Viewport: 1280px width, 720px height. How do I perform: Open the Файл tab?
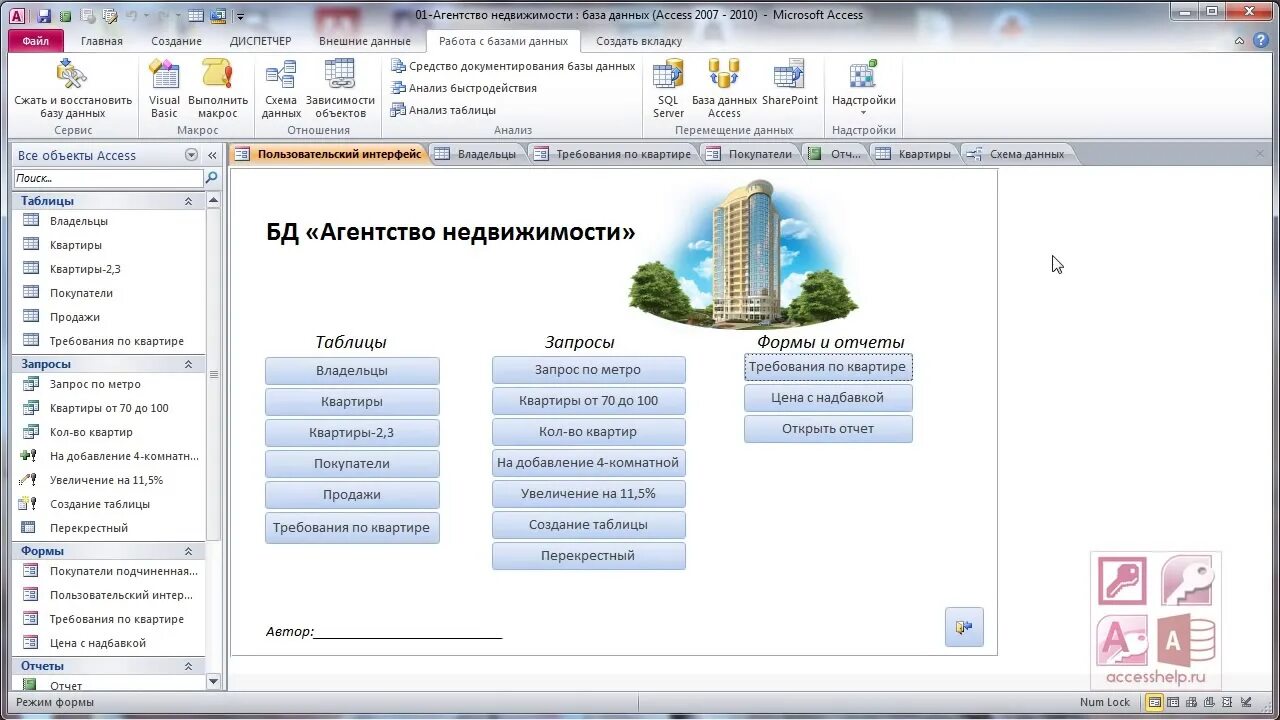tap(36, 41)
